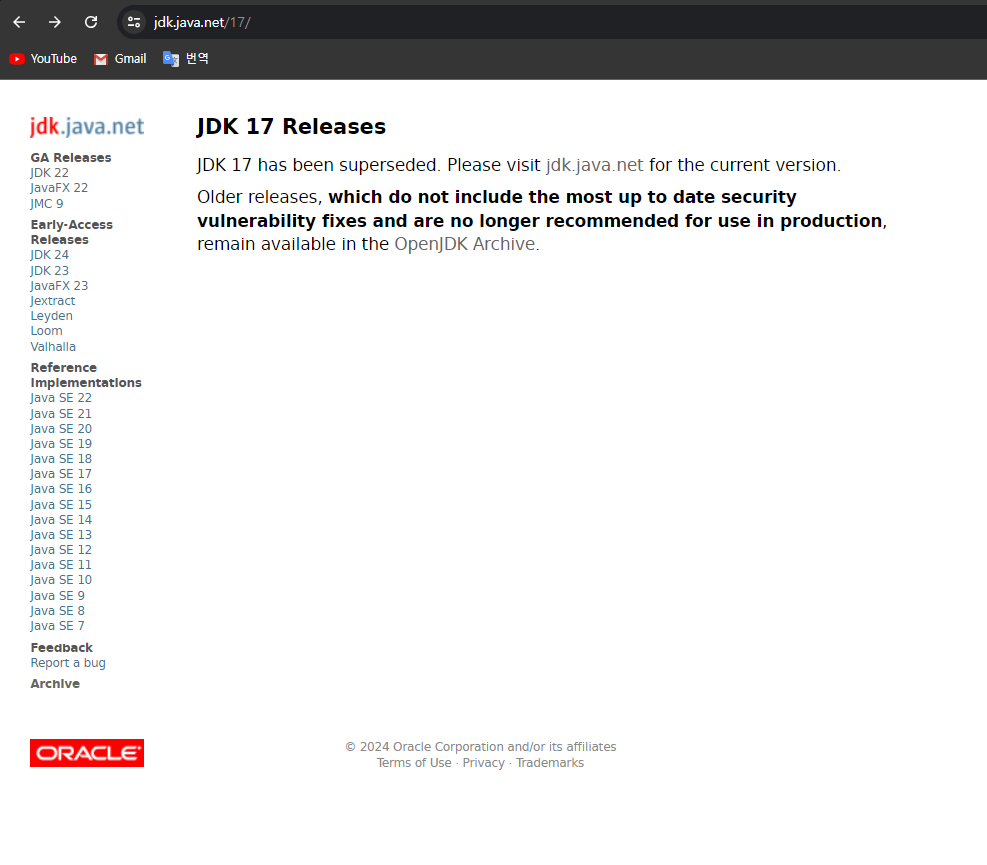Open Java SE 11 reference implementation
This screenshot has height=865, width=987.
(x=61, y=565)
